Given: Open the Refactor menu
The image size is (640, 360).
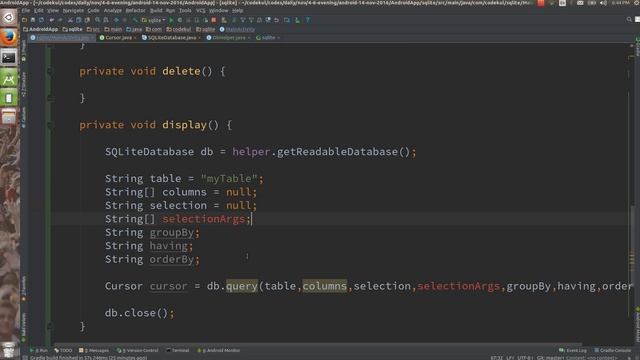Looking at the screenshot, I should [136, 11].
